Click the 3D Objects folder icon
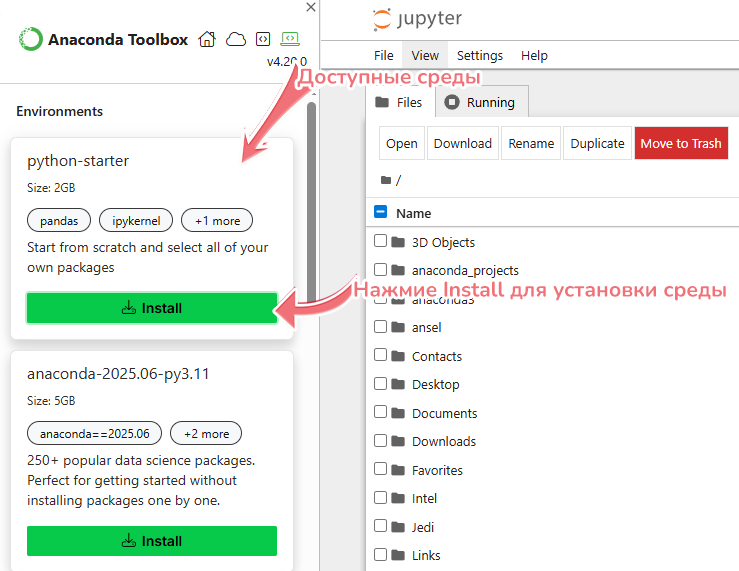The width and height of the screenshot is (739, 571). click(x=398, y=242)
